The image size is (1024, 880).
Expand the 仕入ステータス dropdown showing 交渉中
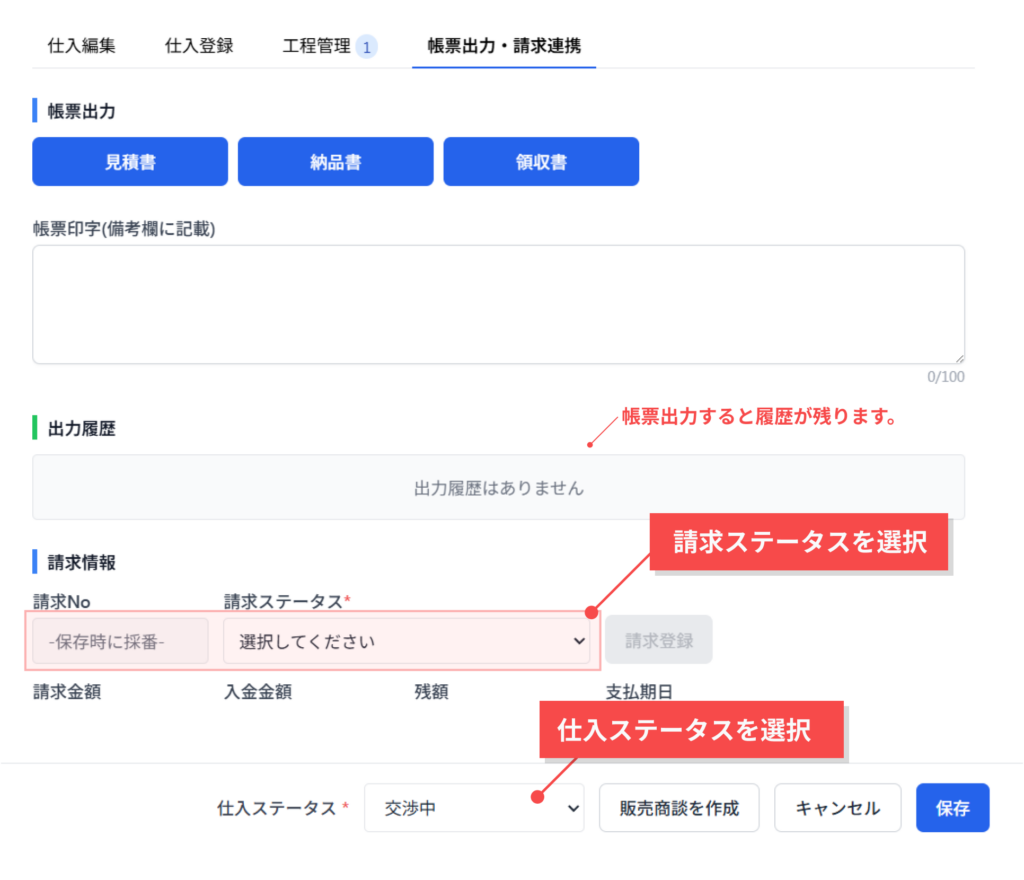click(x=474, y=808)
